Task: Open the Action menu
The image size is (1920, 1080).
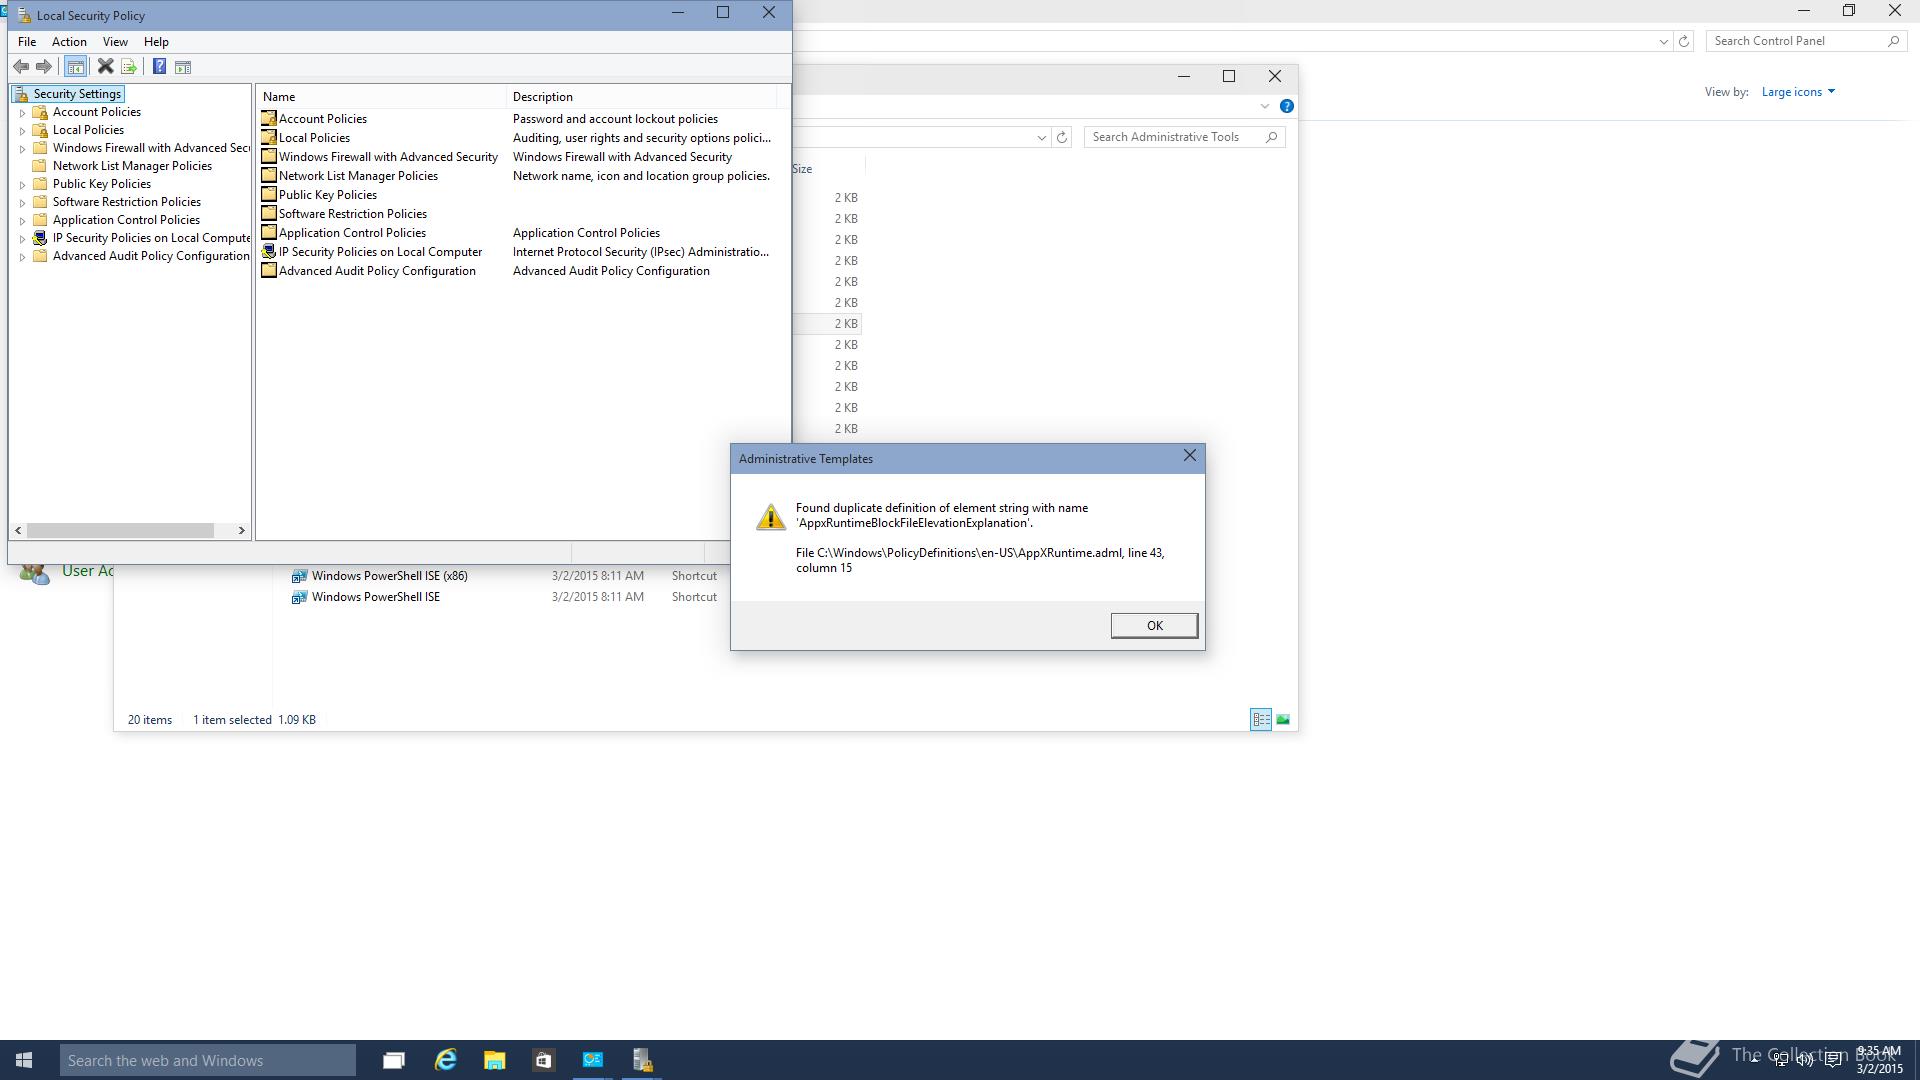Action: 69,42
